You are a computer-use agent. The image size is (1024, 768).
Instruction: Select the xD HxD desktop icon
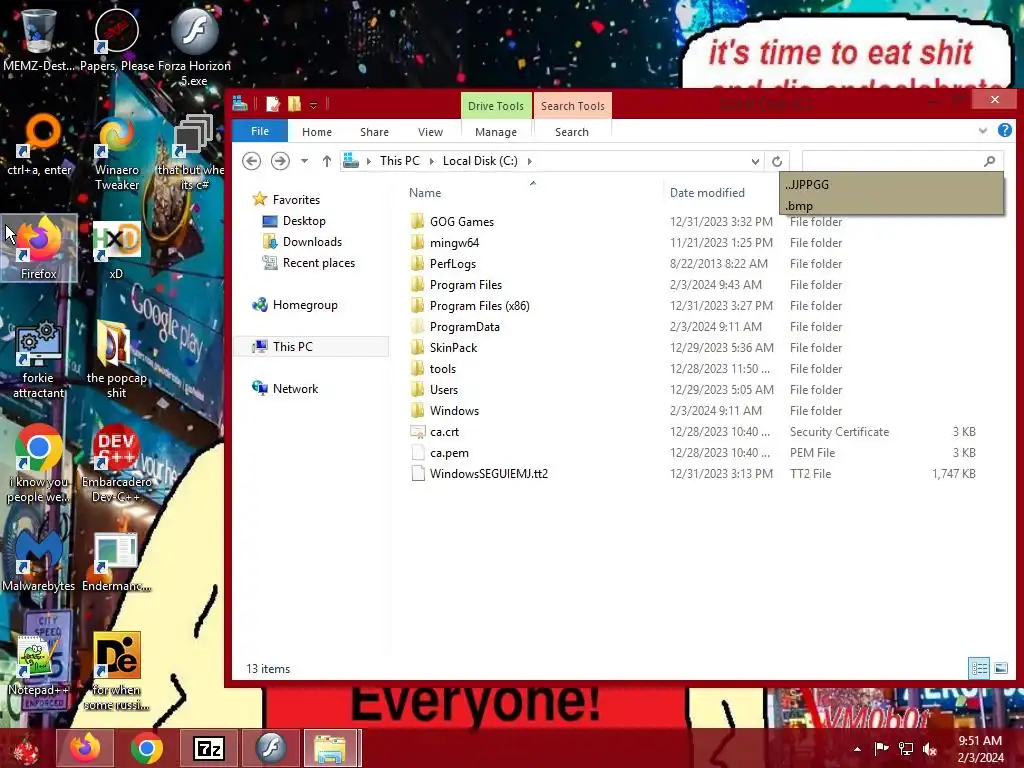click(116, 248)
